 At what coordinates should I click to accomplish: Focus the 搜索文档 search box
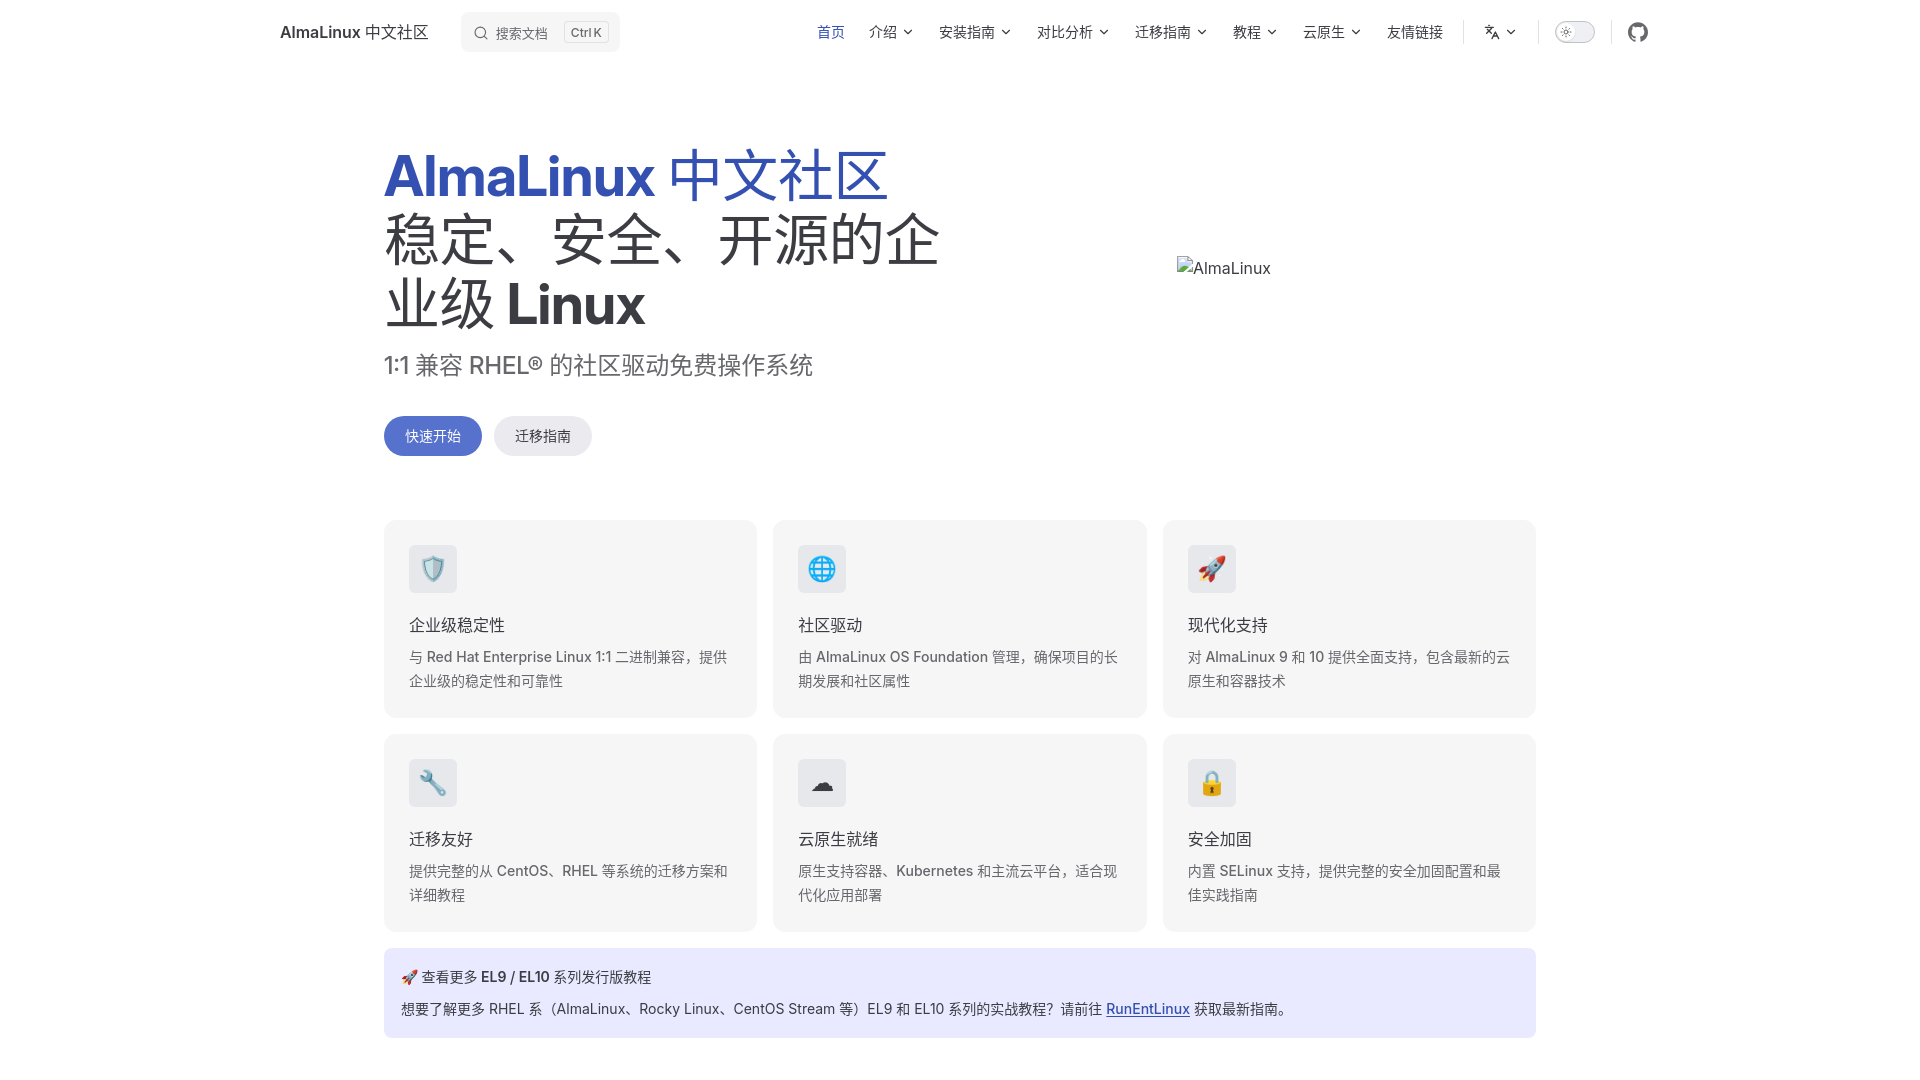pyautogui.click(x=540, y=32)
